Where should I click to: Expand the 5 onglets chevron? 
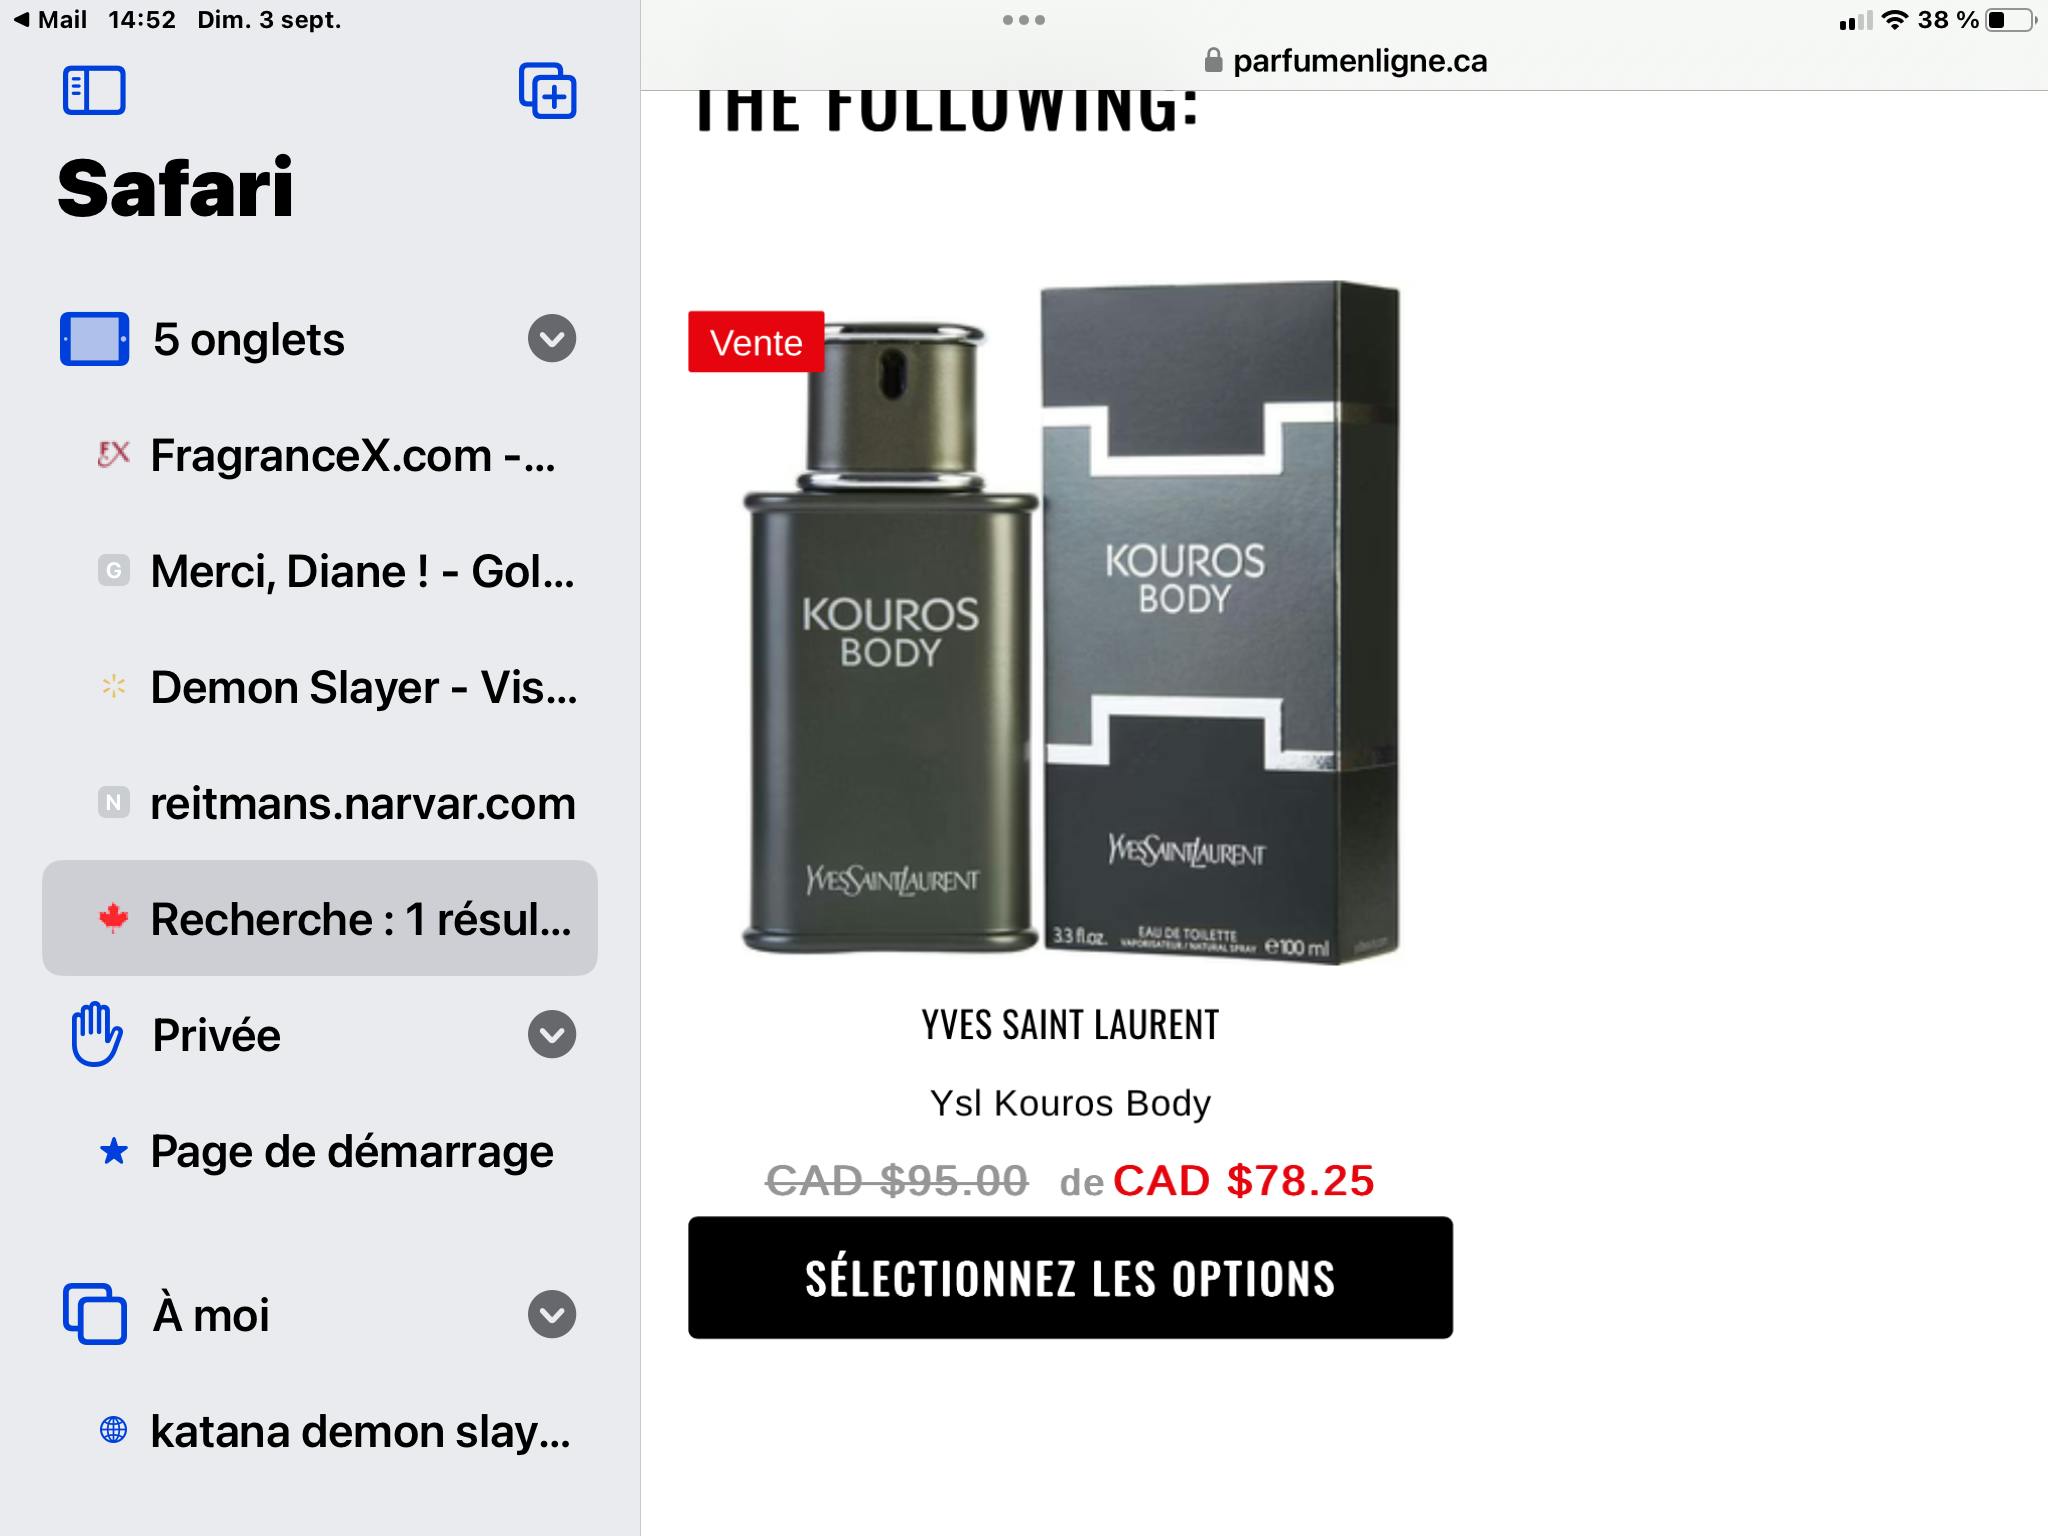552,339
